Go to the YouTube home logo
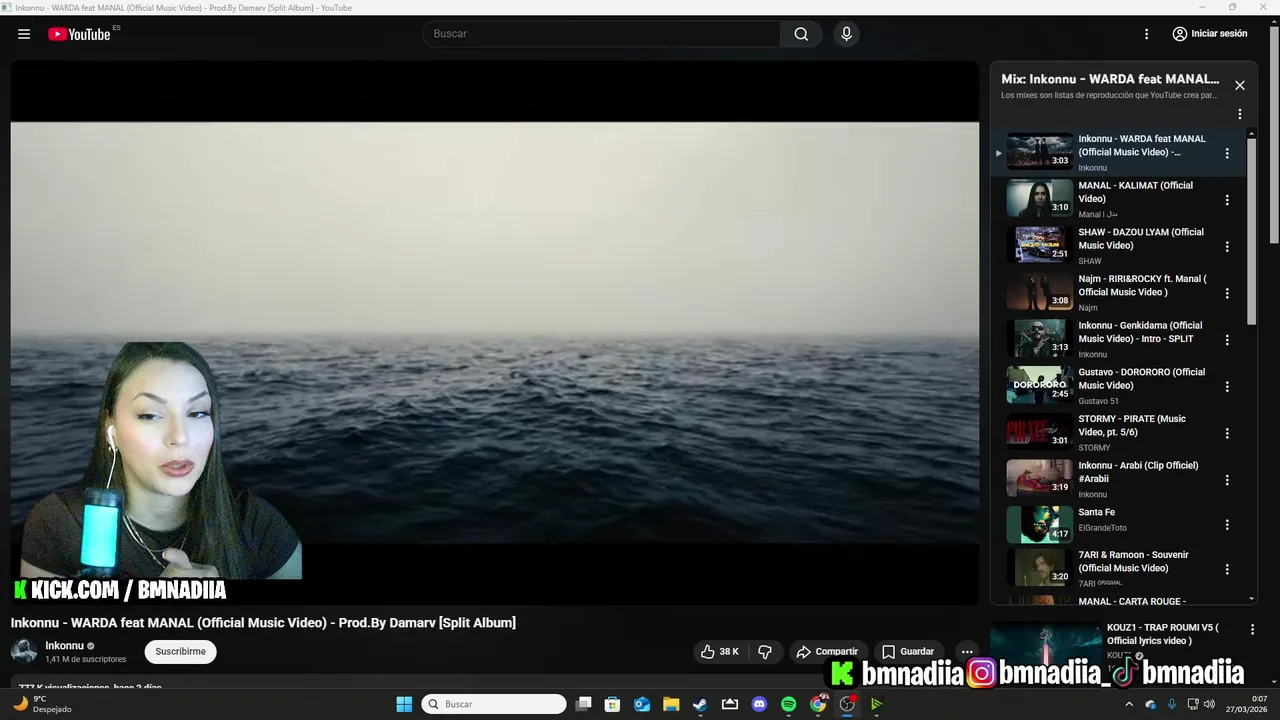1280x720 pixels. 79,34
